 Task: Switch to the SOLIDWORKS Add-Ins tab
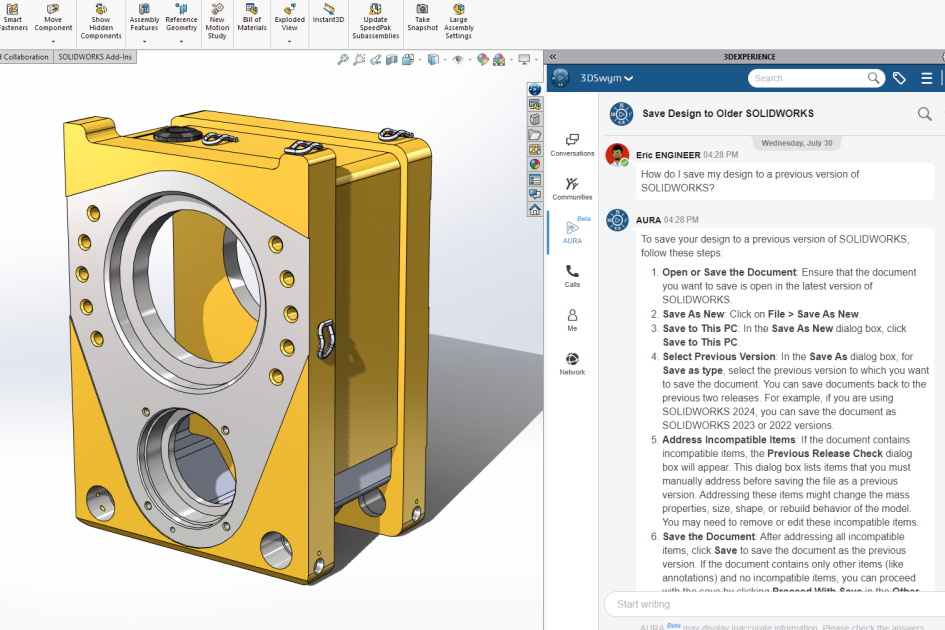point(95,57)
